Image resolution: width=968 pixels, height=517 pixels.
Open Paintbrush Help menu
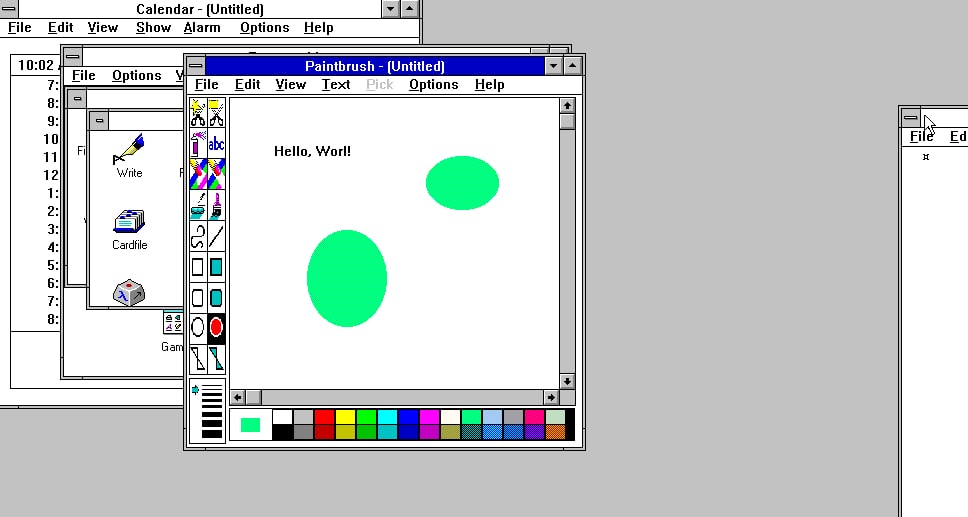coord(490,85)
